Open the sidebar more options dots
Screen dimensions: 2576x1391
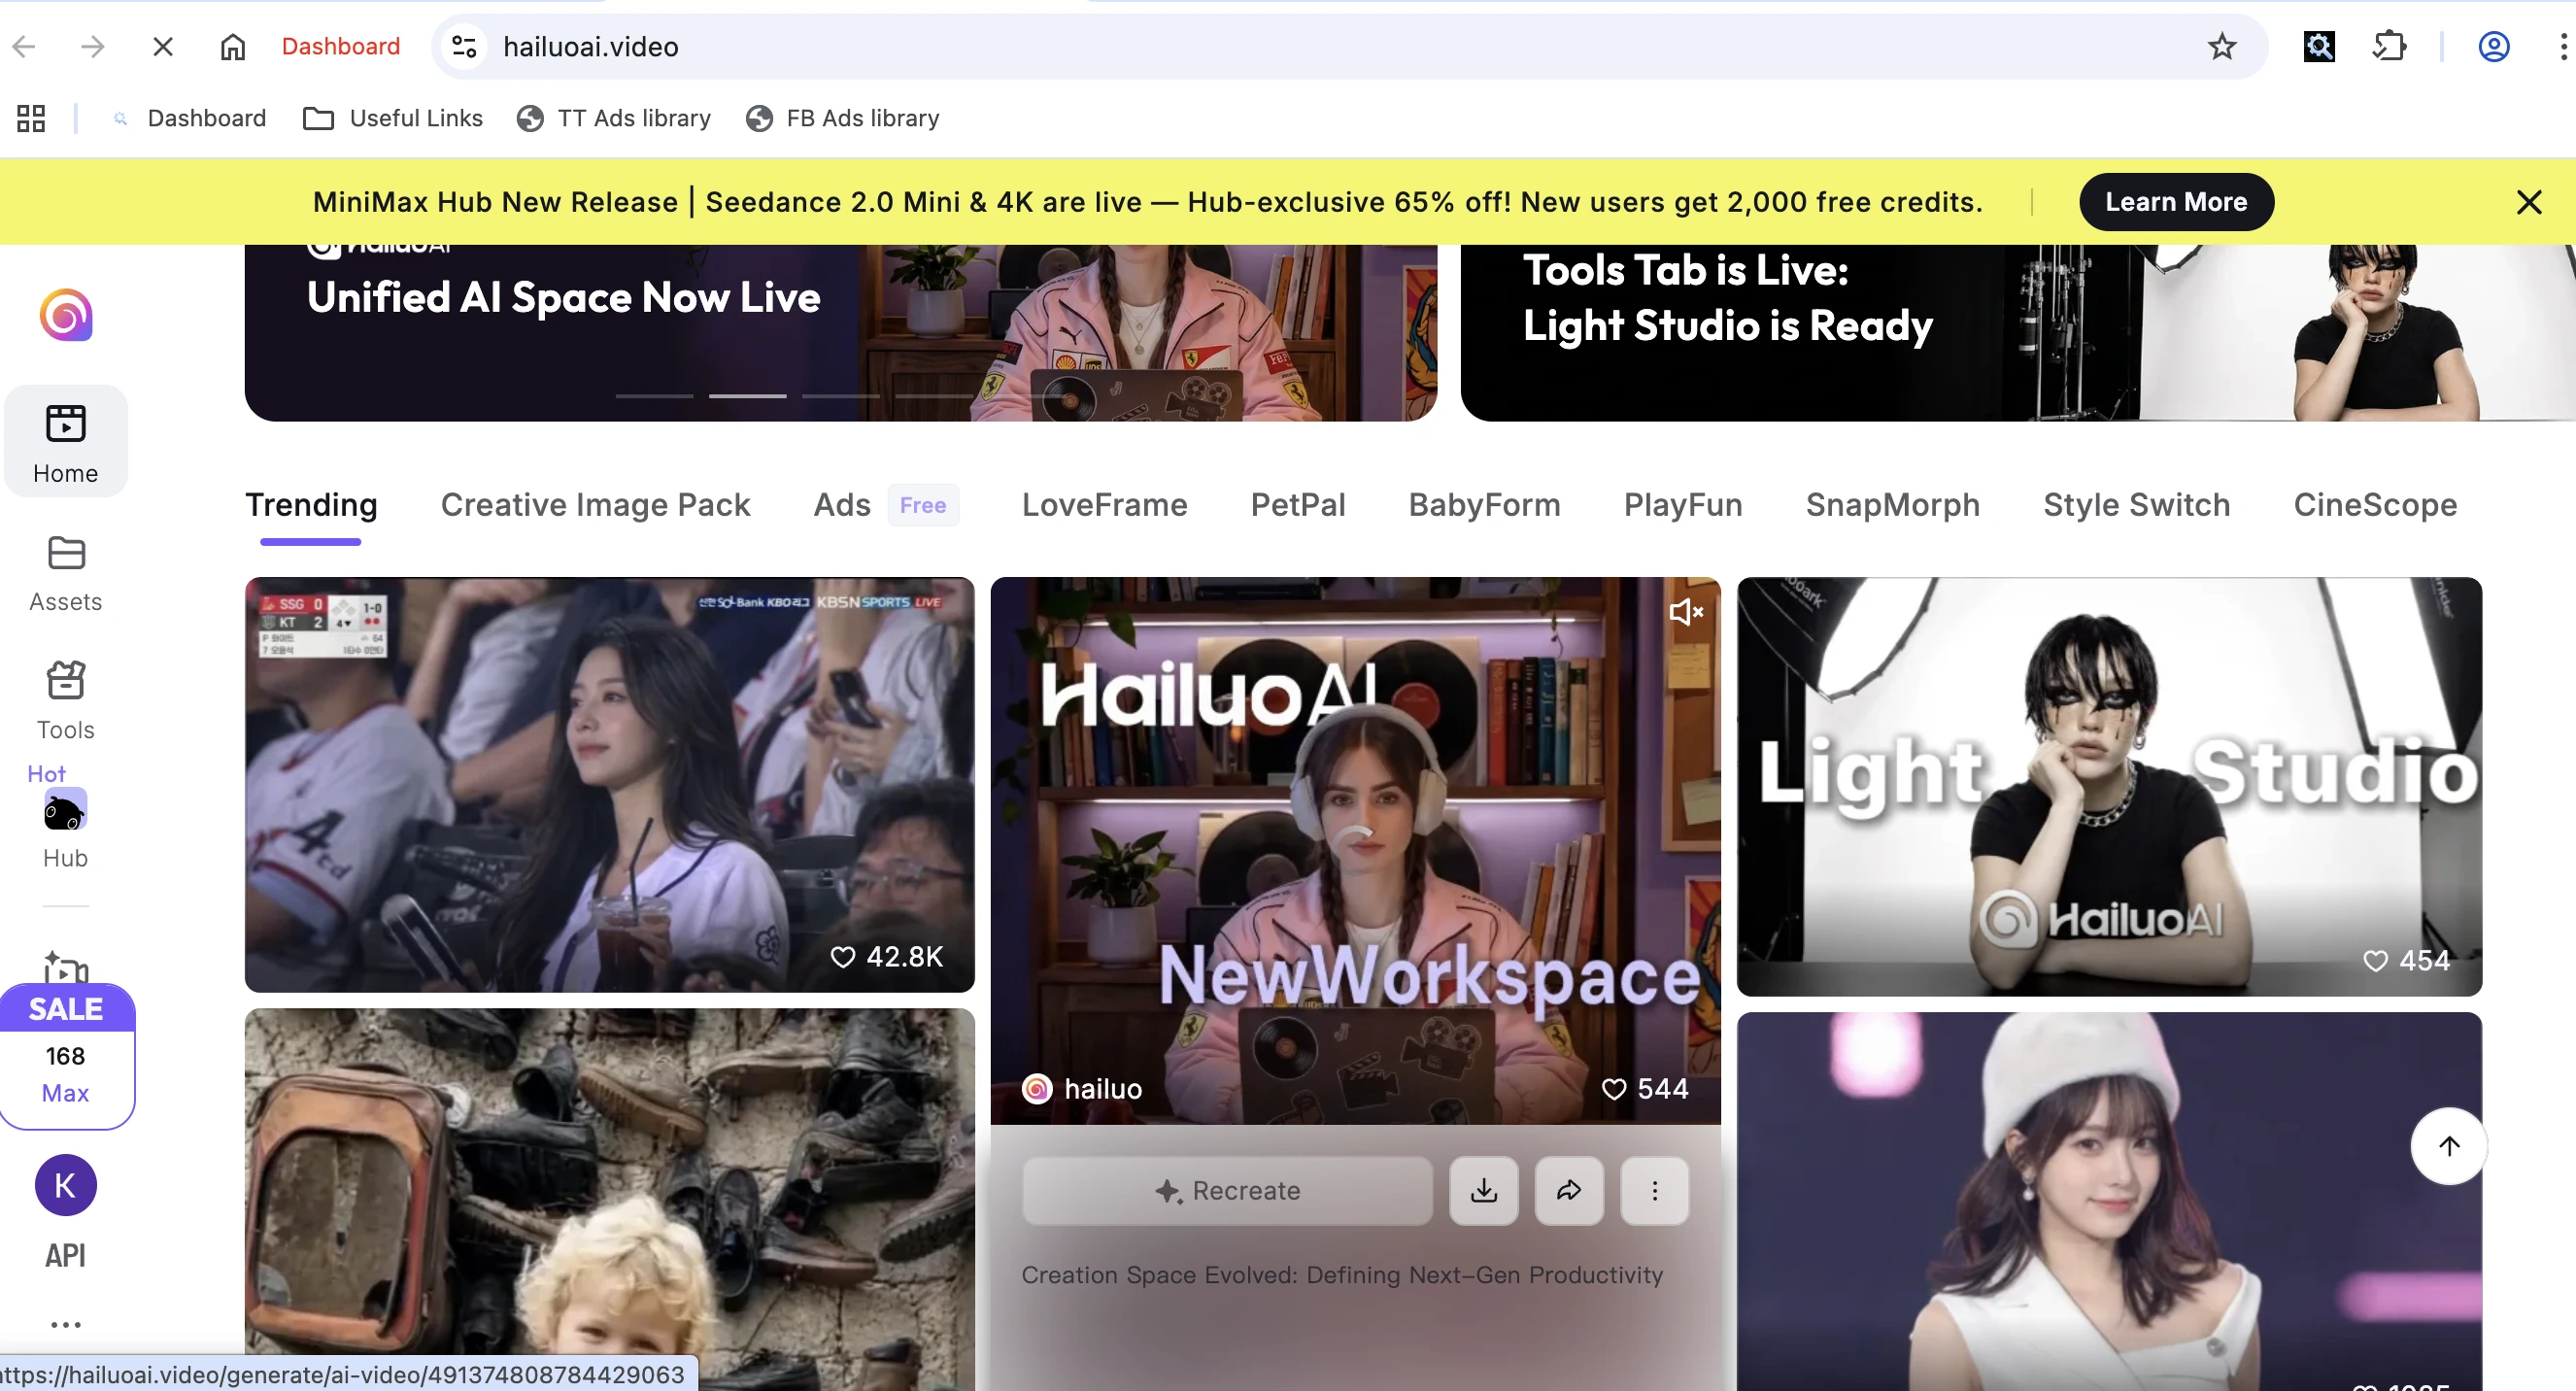(x=66, y=1325)
